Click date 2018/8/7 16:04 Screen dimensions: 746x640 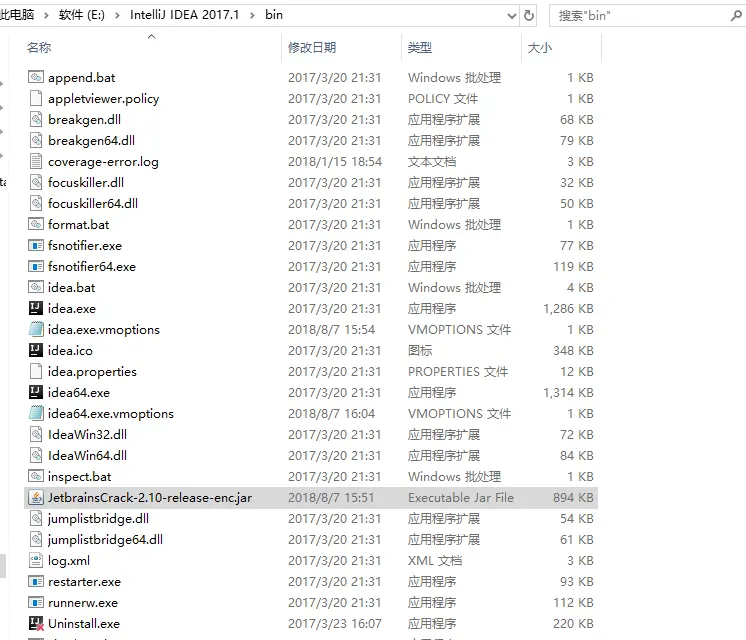(332, 413)
